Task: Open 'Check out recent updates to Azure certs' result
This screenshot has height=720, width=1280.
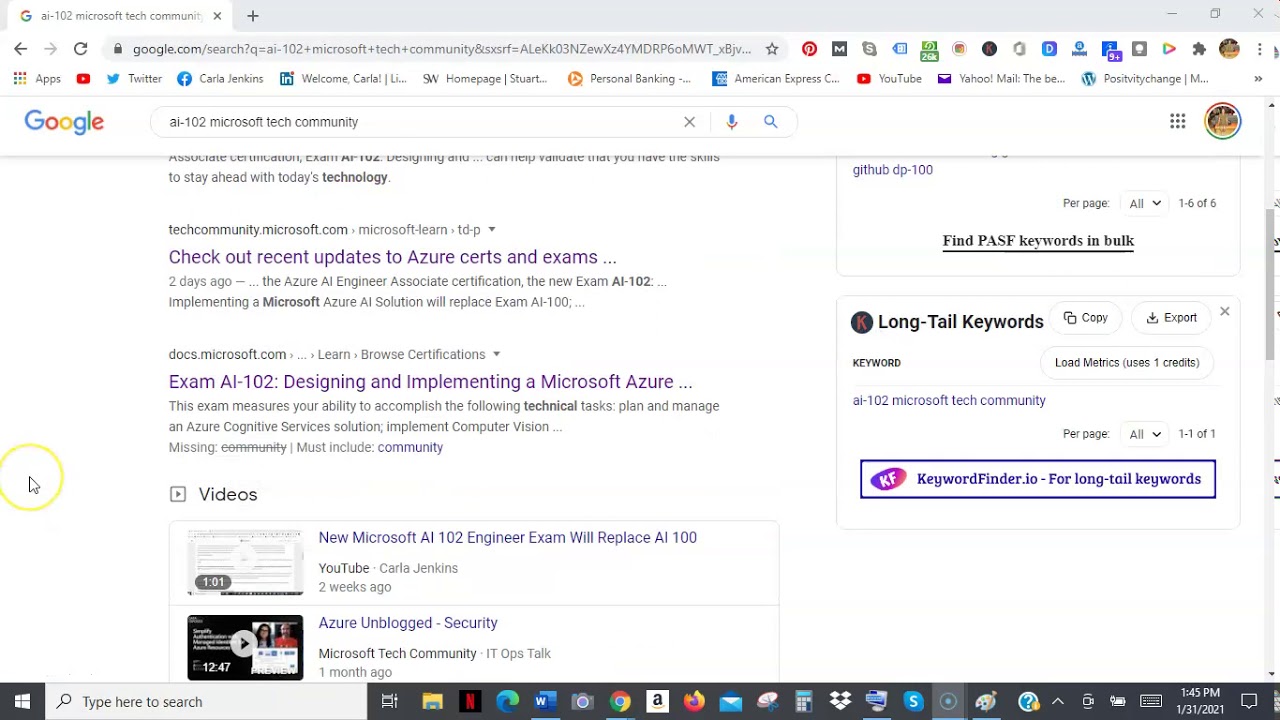Action: click(x=392, y=257)
